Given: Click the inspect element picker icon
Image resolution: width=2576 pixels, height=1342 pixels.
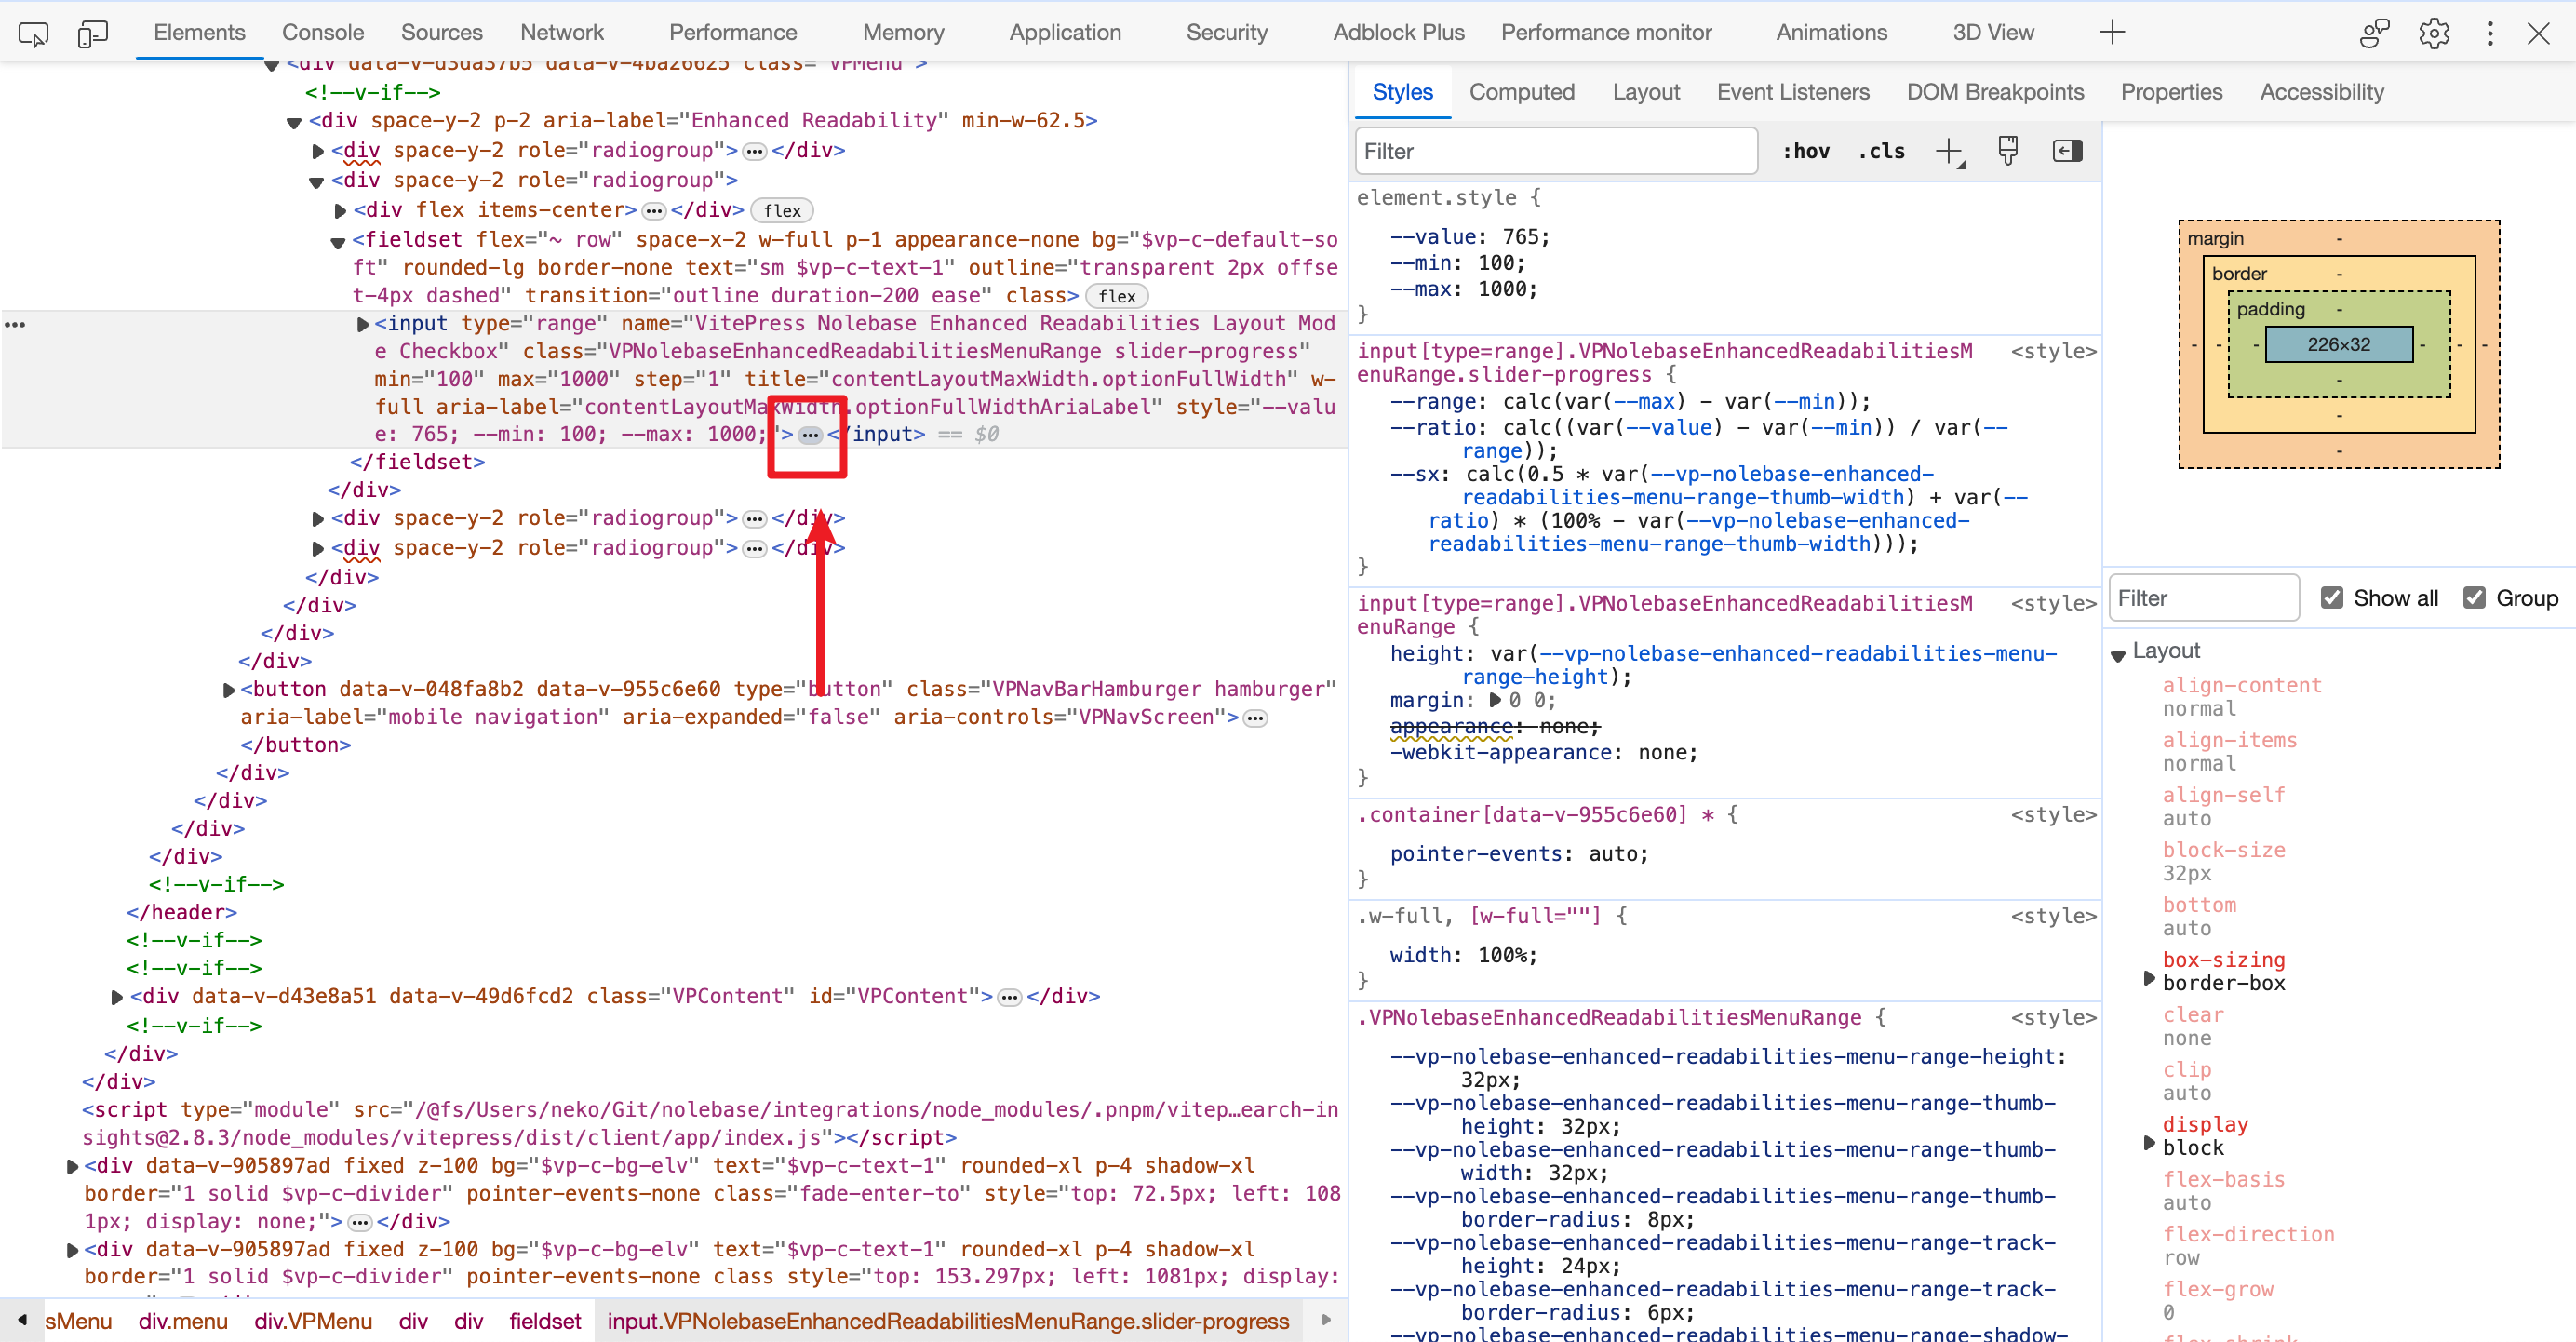Looking at the screenshot, I should click(x=33, y=34).
